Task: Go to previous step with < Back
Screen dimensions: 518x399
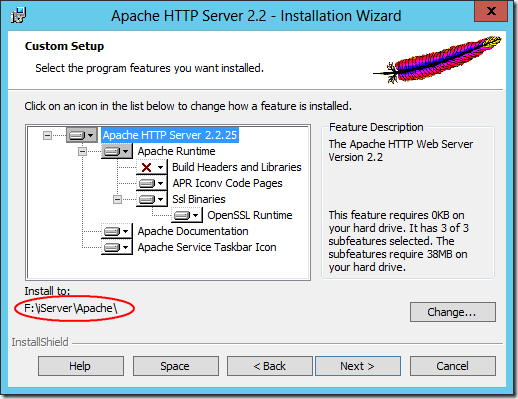Action: (270, 366)
